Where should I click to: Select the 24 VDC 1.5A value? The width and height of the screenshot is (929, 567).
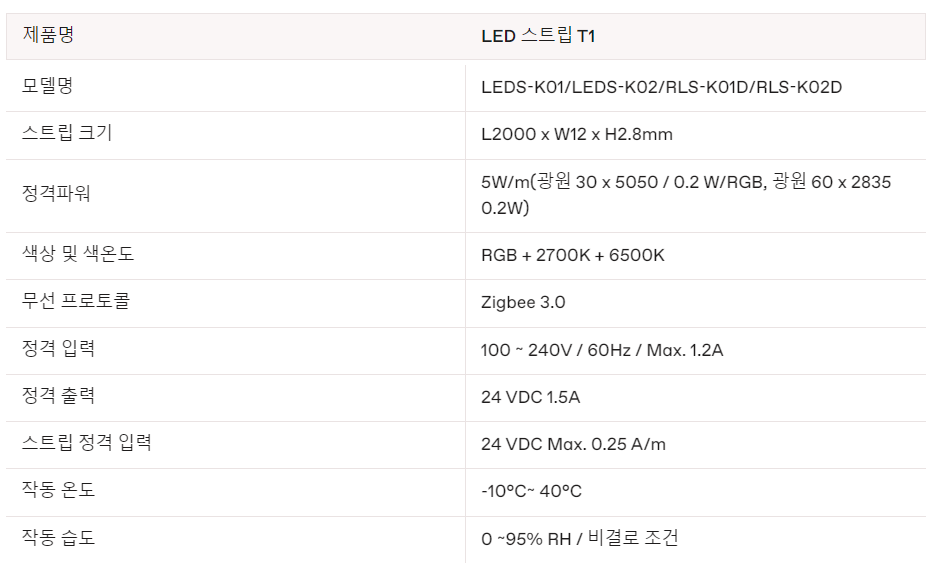[x=530, y=397]
